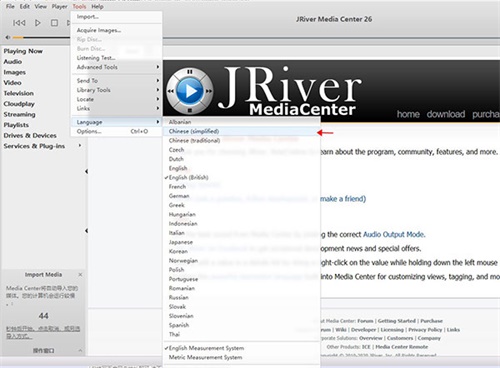Click the Privacy Policy footer link

pos(425,330)
